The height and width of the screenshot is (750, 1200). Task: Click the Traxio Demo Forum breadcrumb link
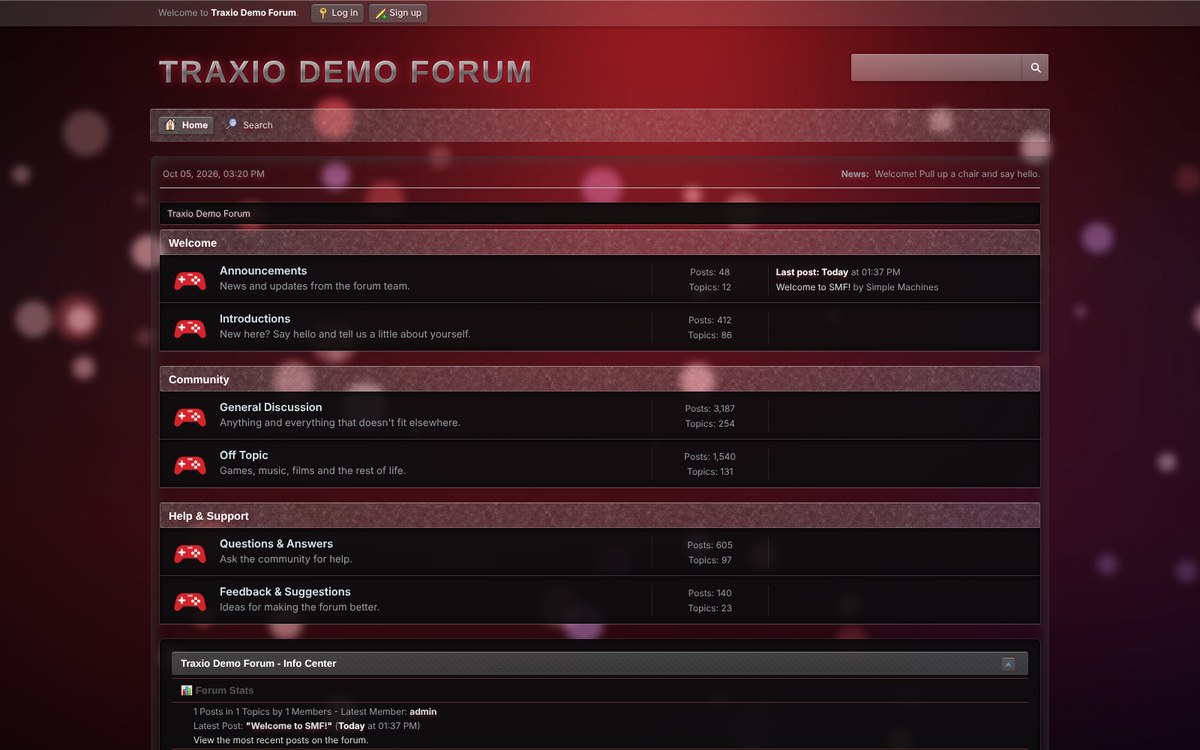click(209, 214)
